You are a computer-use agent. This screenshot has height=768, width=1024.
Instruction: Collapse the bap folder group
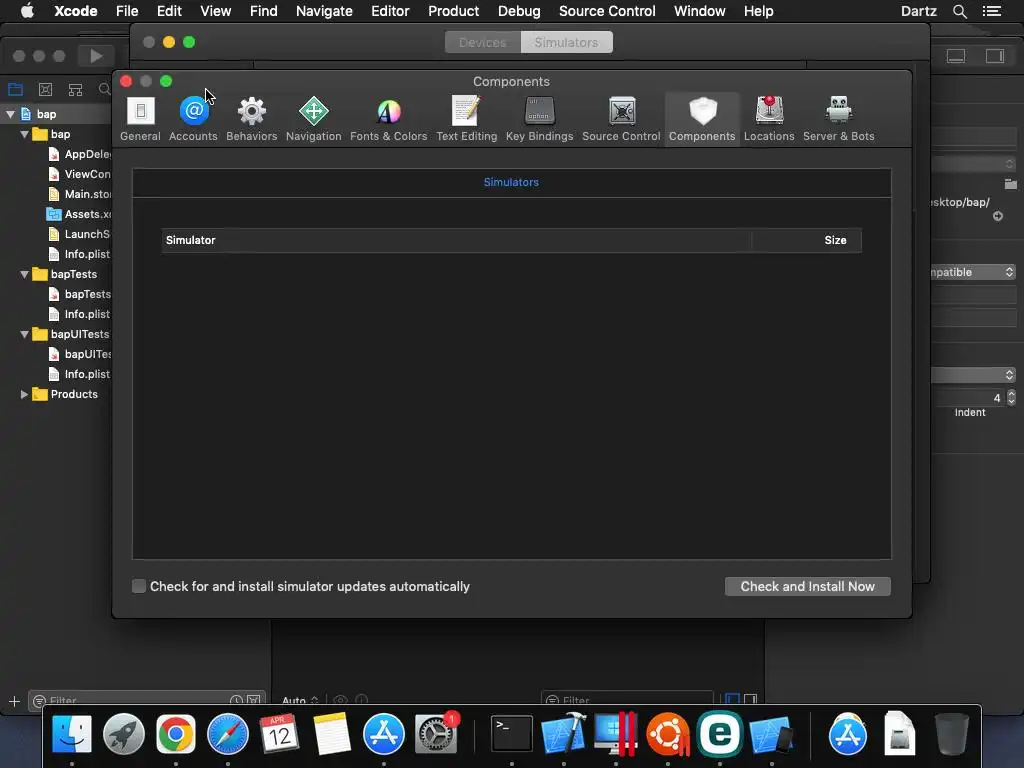[24, 135]
